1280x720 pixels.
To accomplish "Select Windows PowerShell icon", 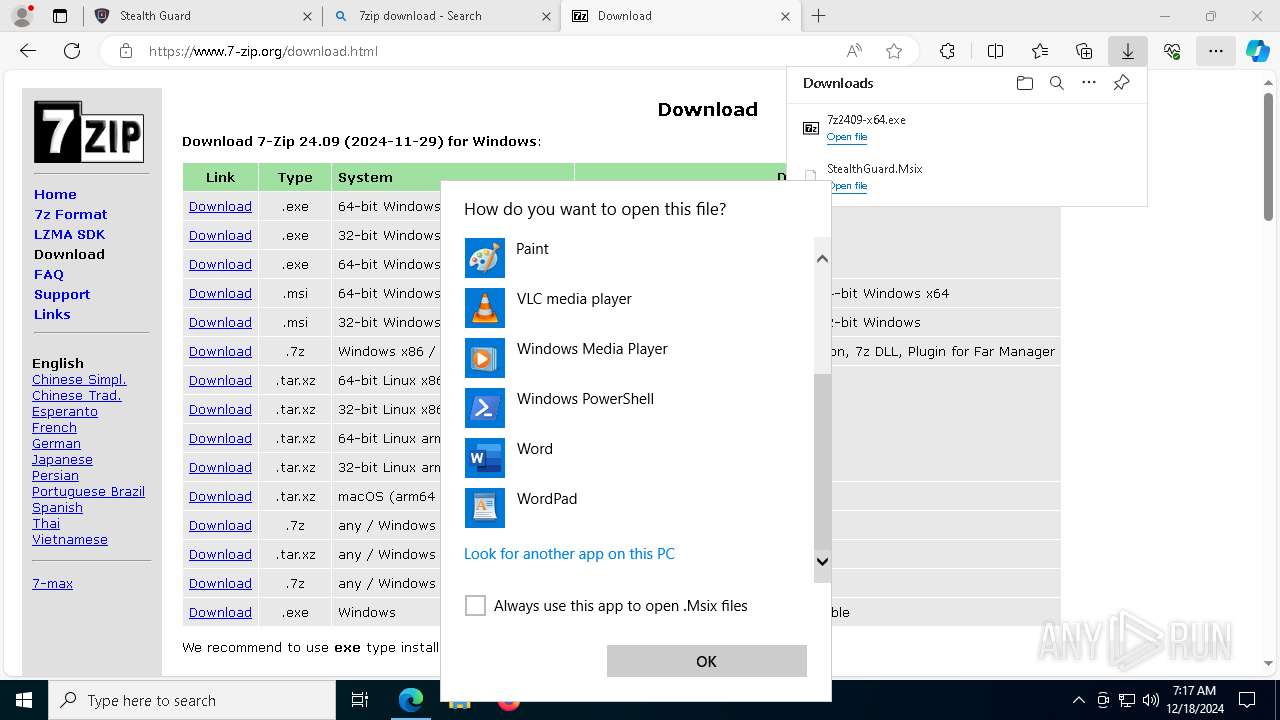I will pyautogui.click(x=485, y=408).
